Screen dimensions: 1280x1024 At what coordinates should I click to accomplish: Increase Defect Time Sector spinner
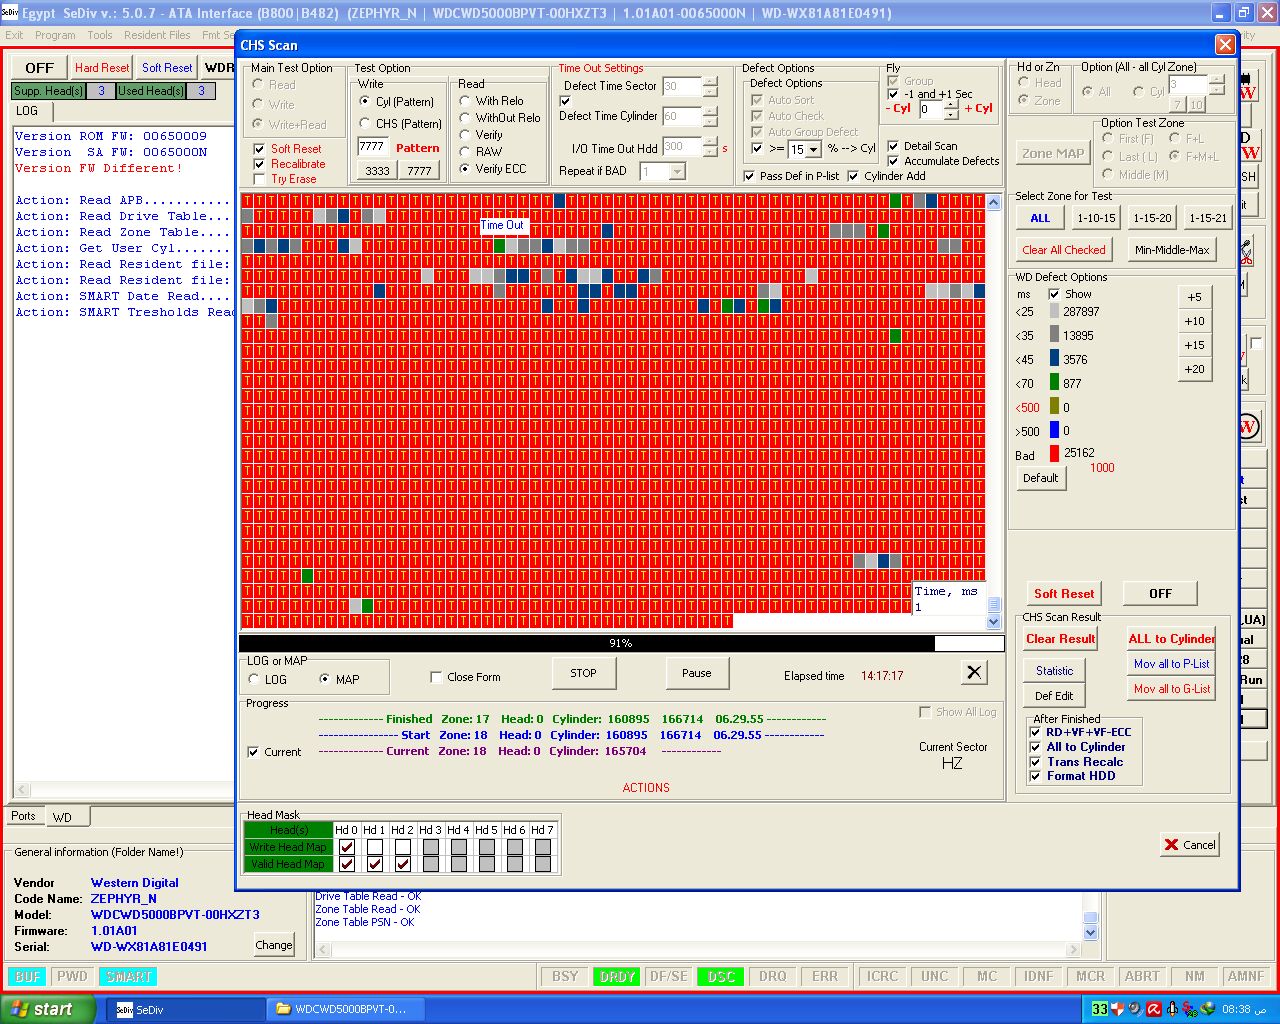[x=710, y=82]
